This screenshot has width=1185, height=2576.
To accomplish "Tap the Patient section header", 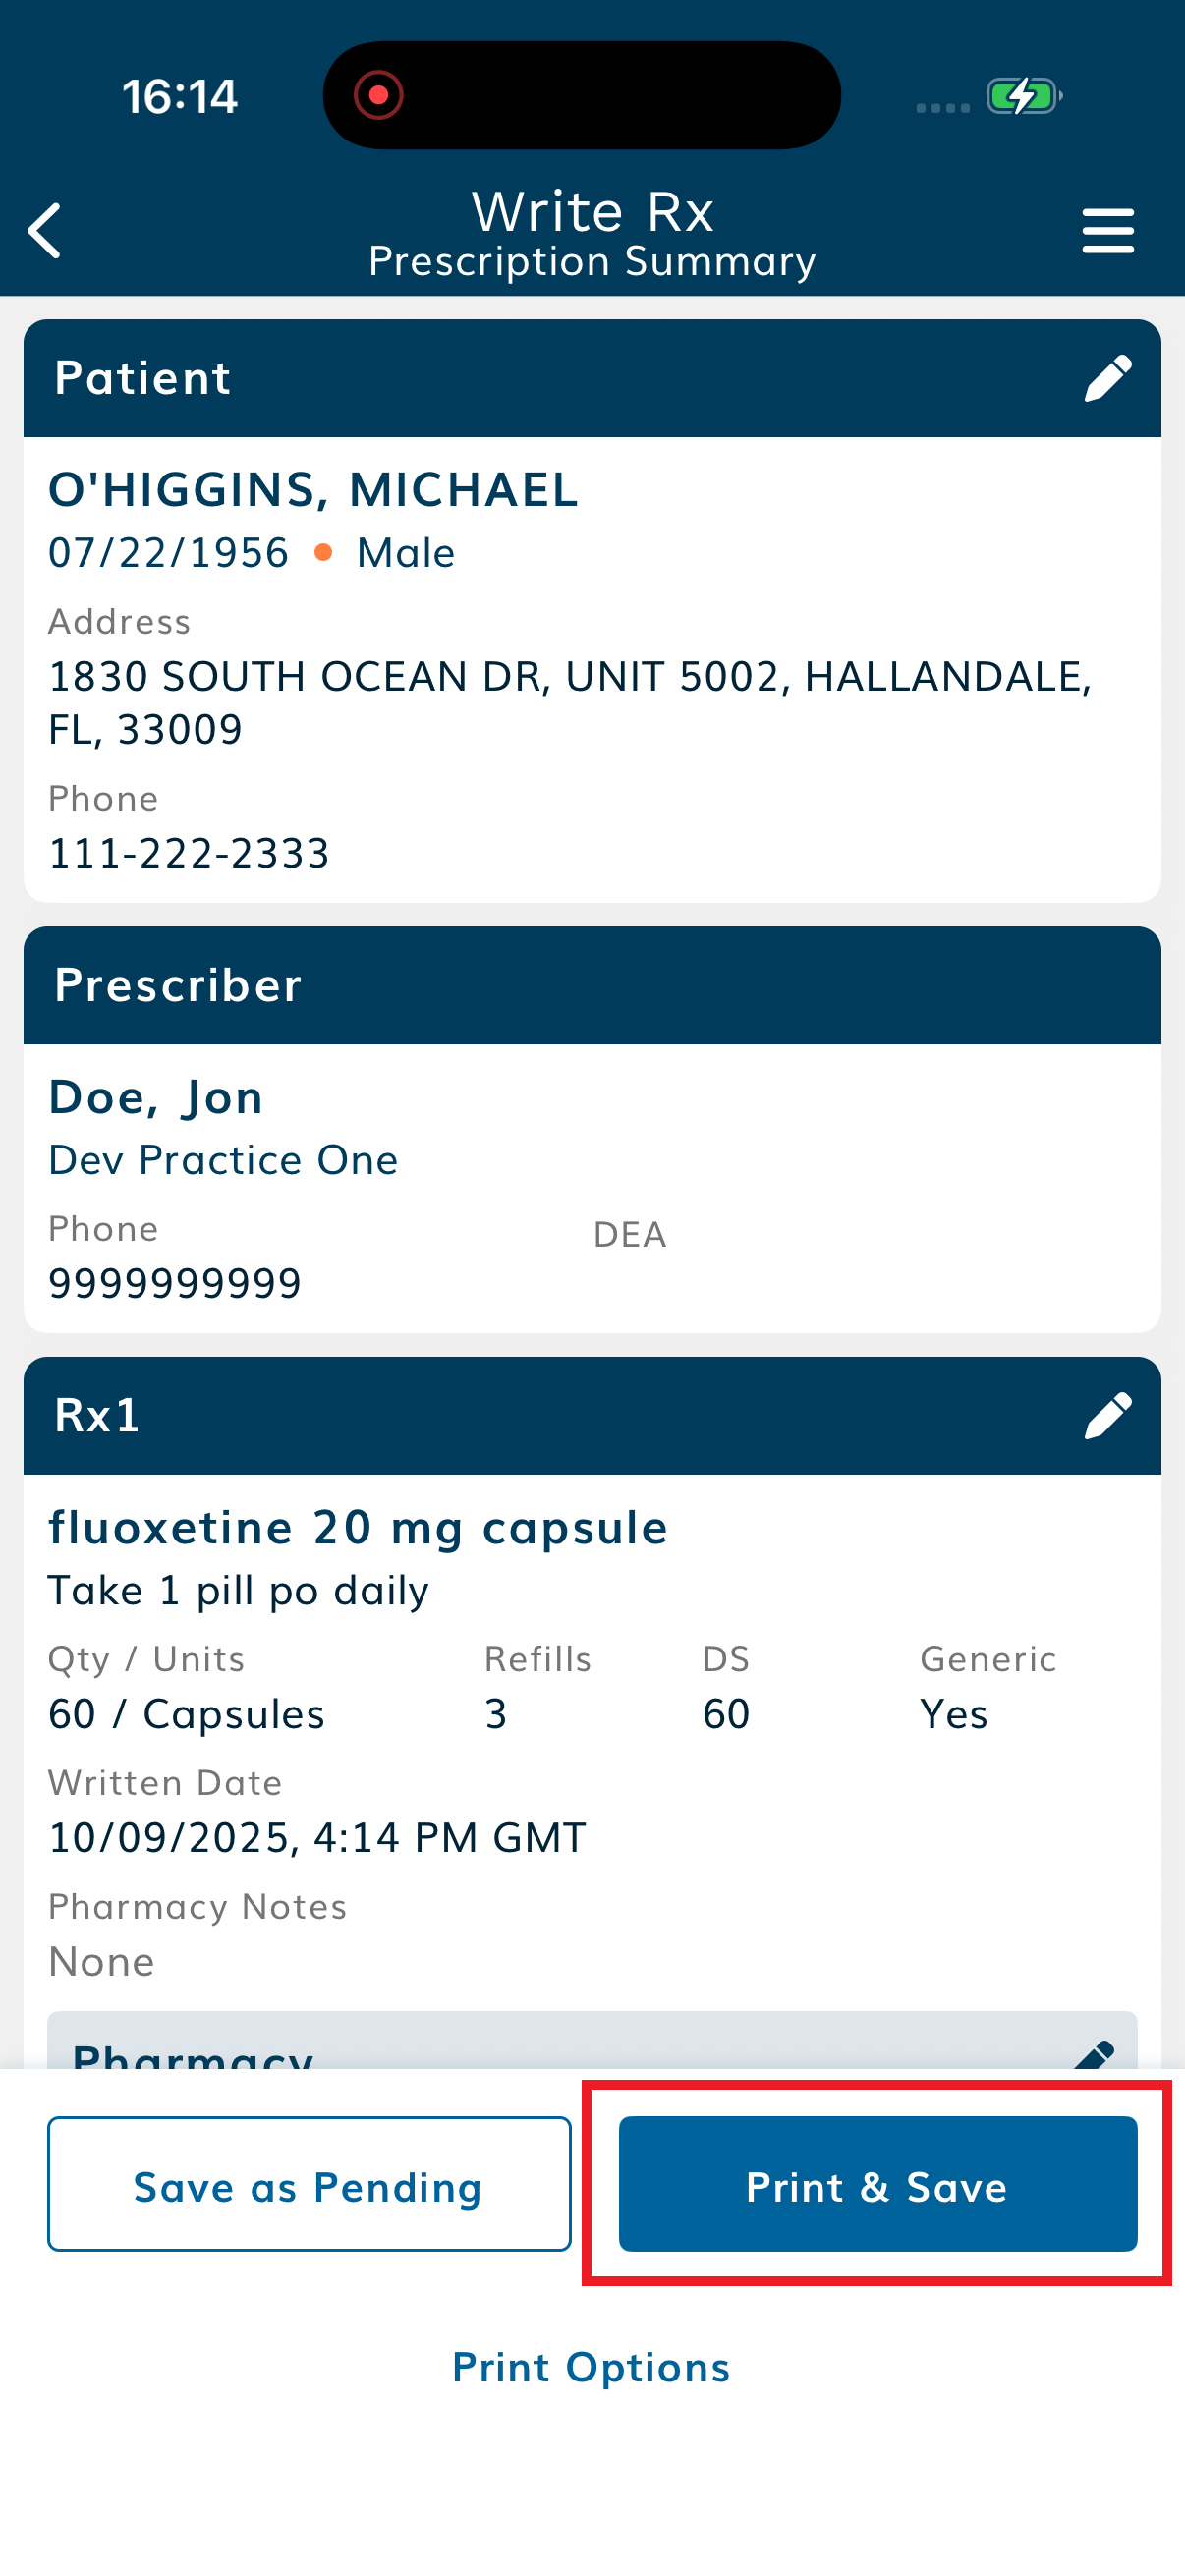I will coord(500,379).
